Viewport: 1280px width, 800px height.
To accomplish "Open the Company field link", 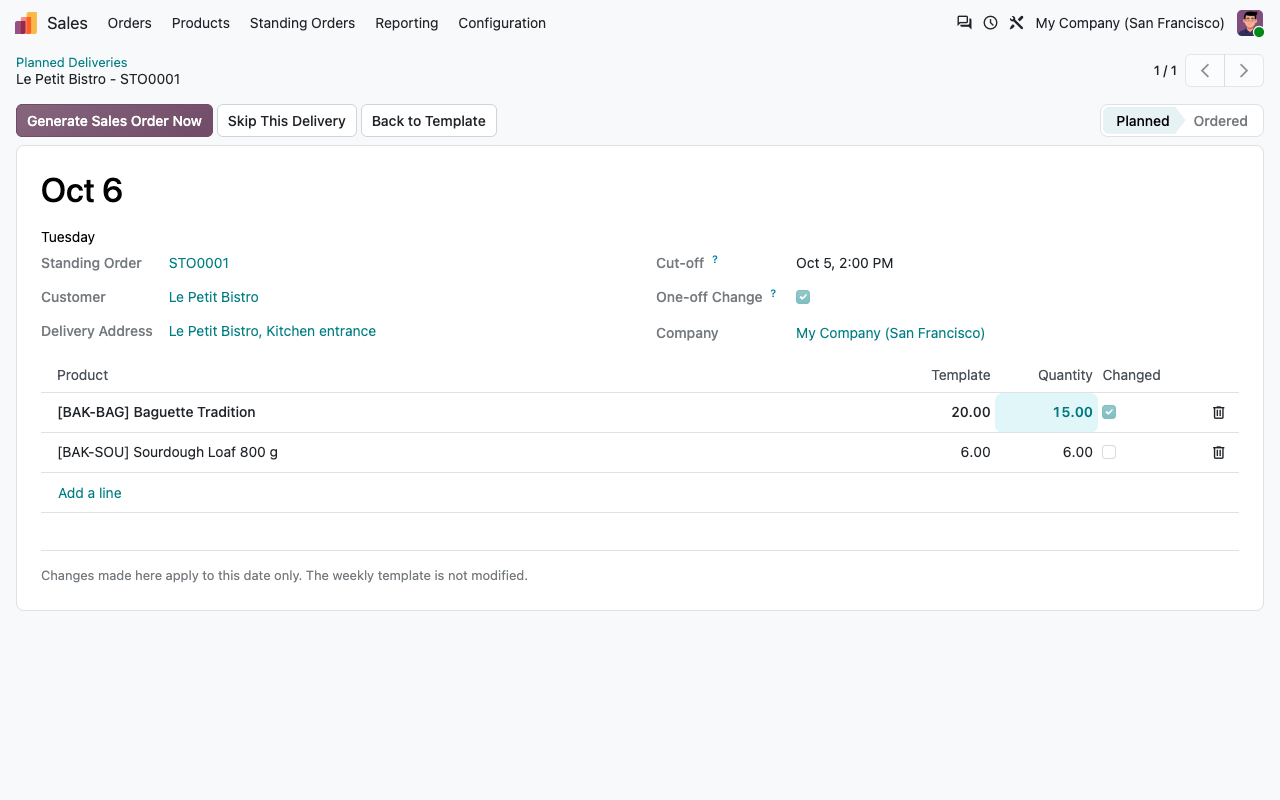I will [x=890, y=333].
